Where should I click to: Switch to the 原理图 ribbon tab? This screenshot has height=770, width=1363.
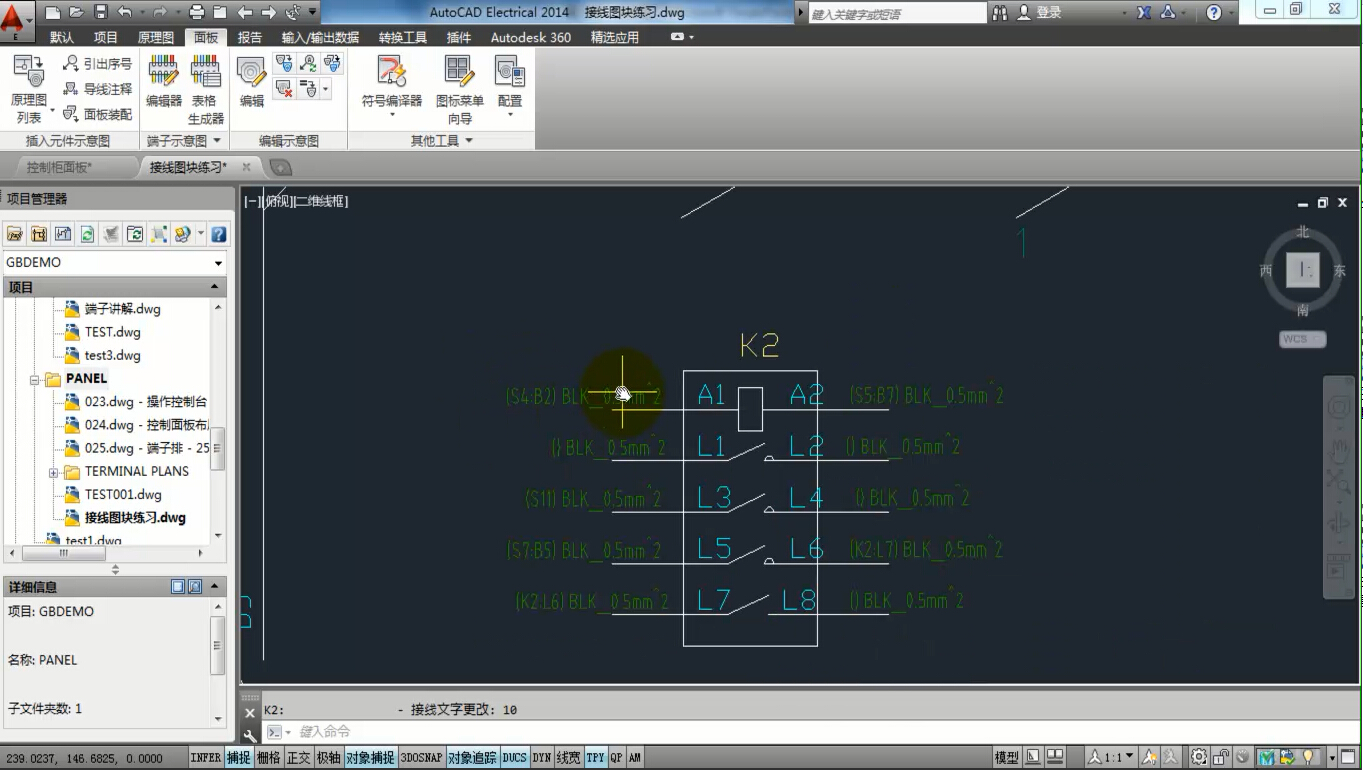155,37
